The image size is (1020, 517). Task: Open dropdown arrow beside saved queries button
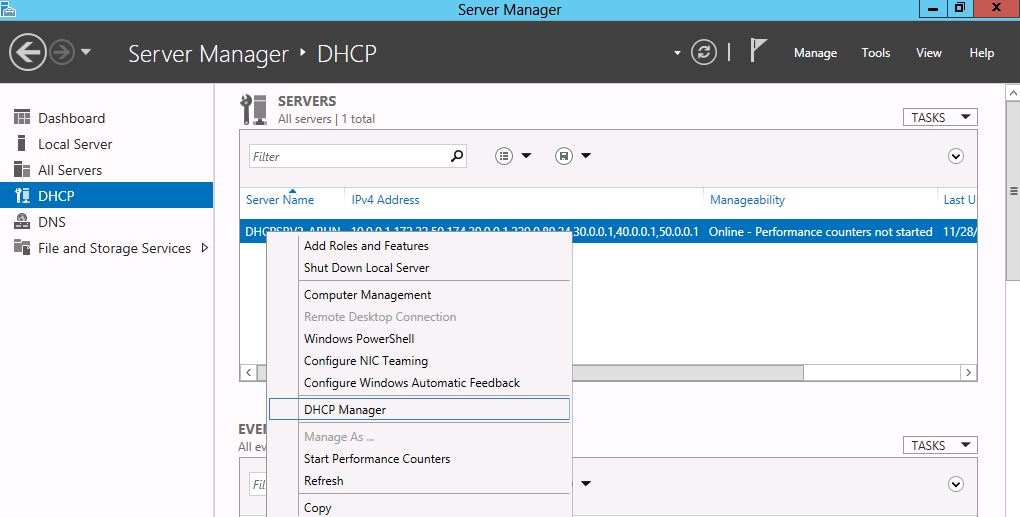(x=586, y=155)
